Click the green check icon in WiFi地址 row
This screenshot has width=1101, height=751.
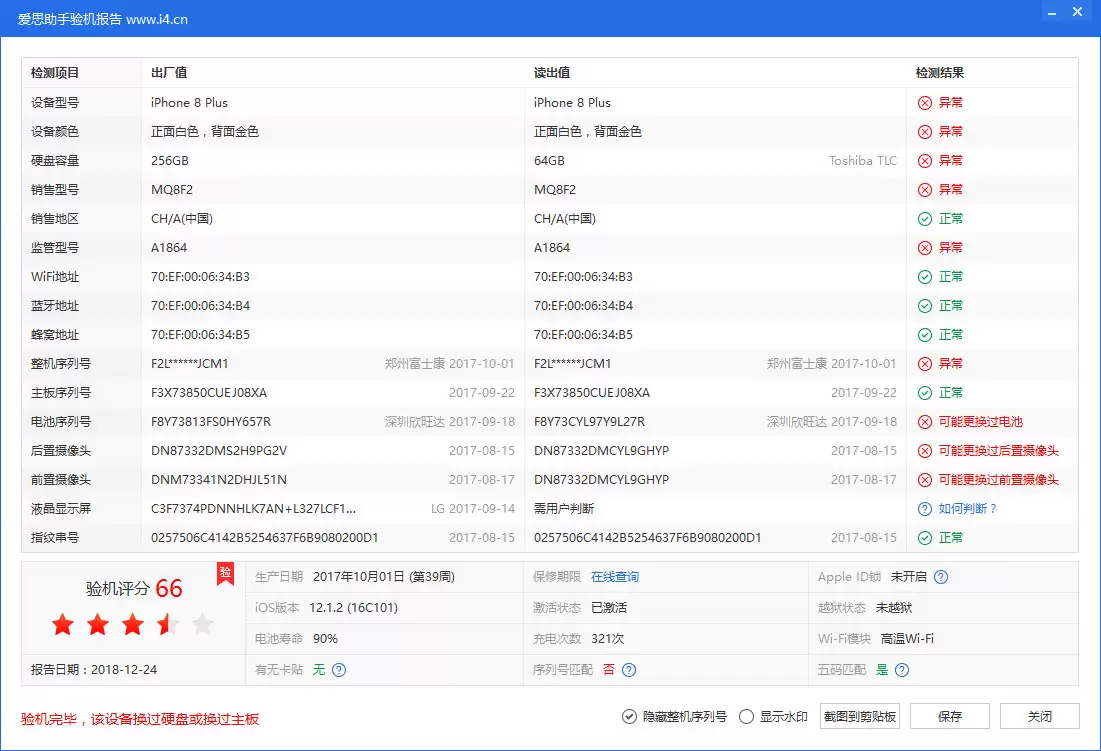click(925, 277)
